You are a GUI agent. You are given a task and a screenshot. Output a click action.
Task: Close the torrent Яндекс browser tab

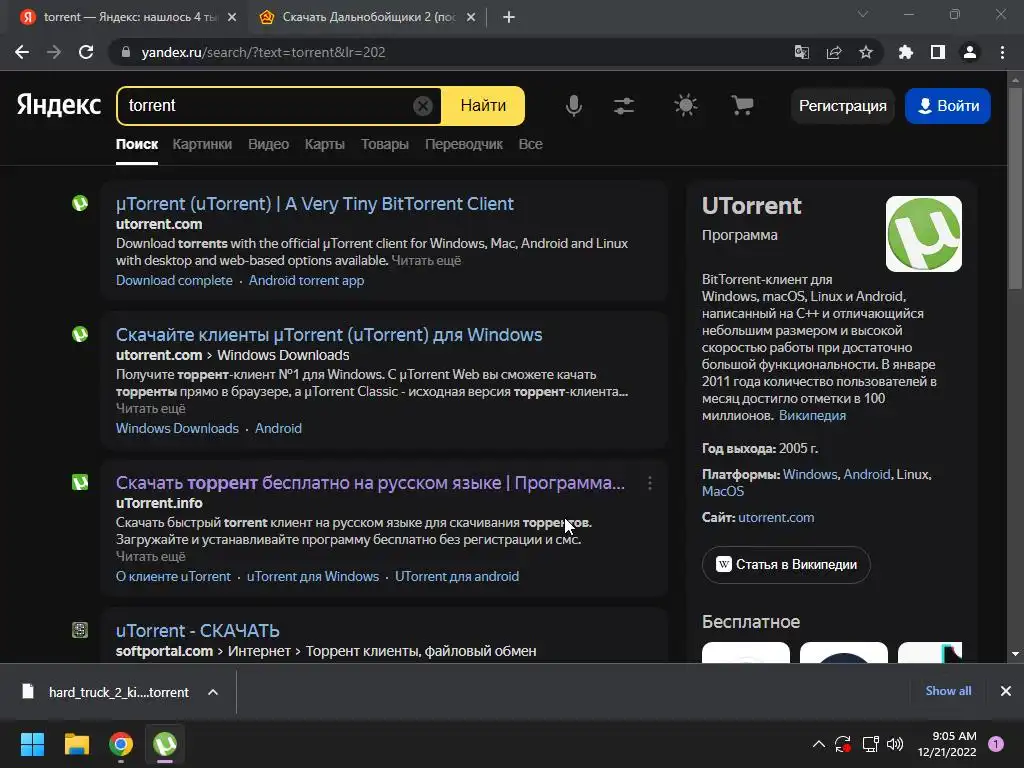pos(232,17)
